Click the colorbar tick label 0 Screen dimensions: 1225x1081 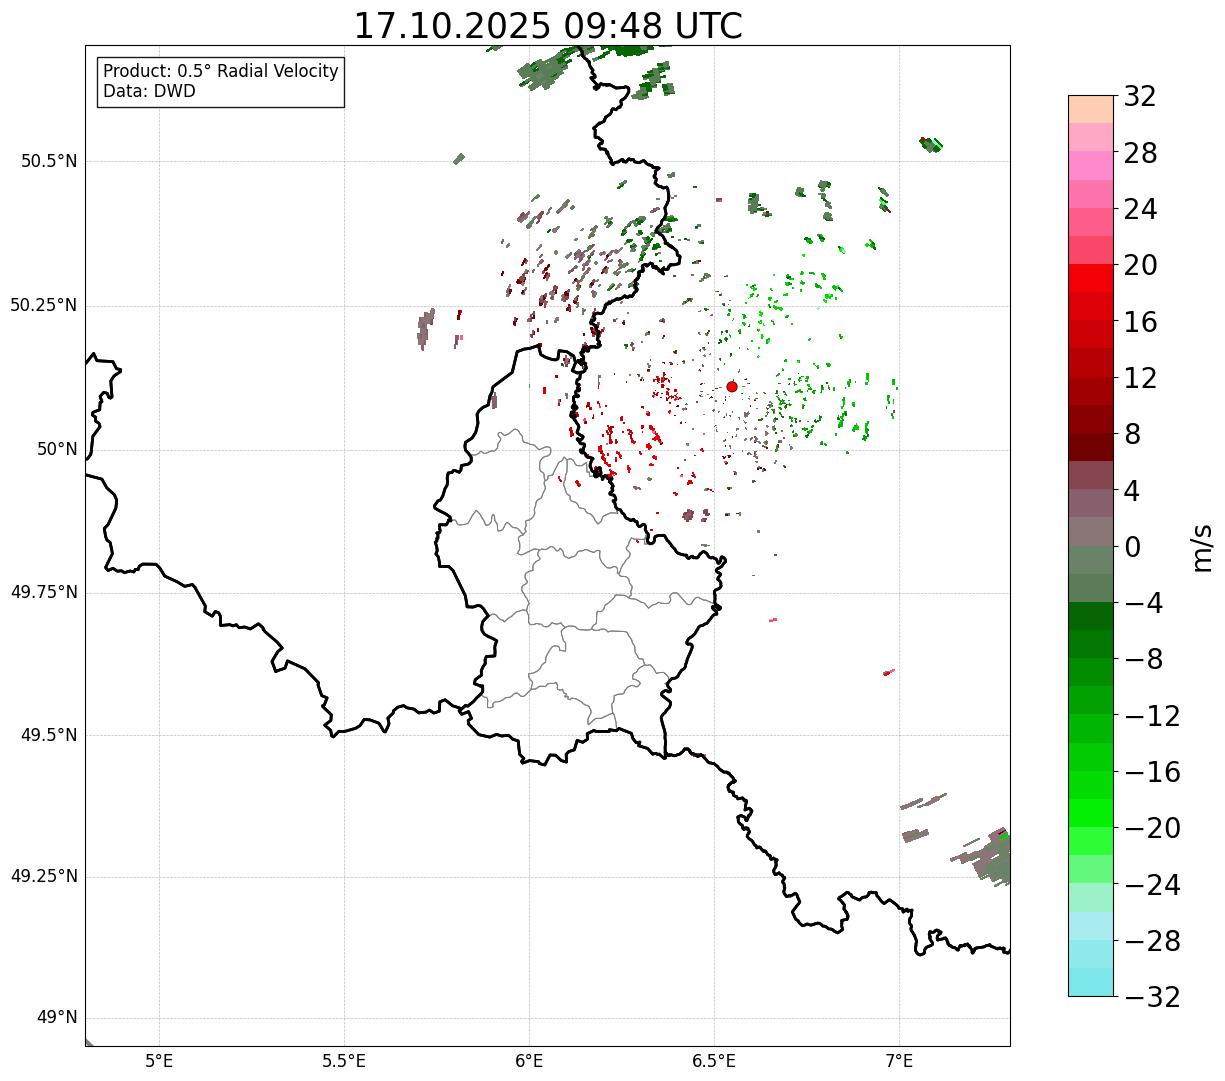[1132, 547]
